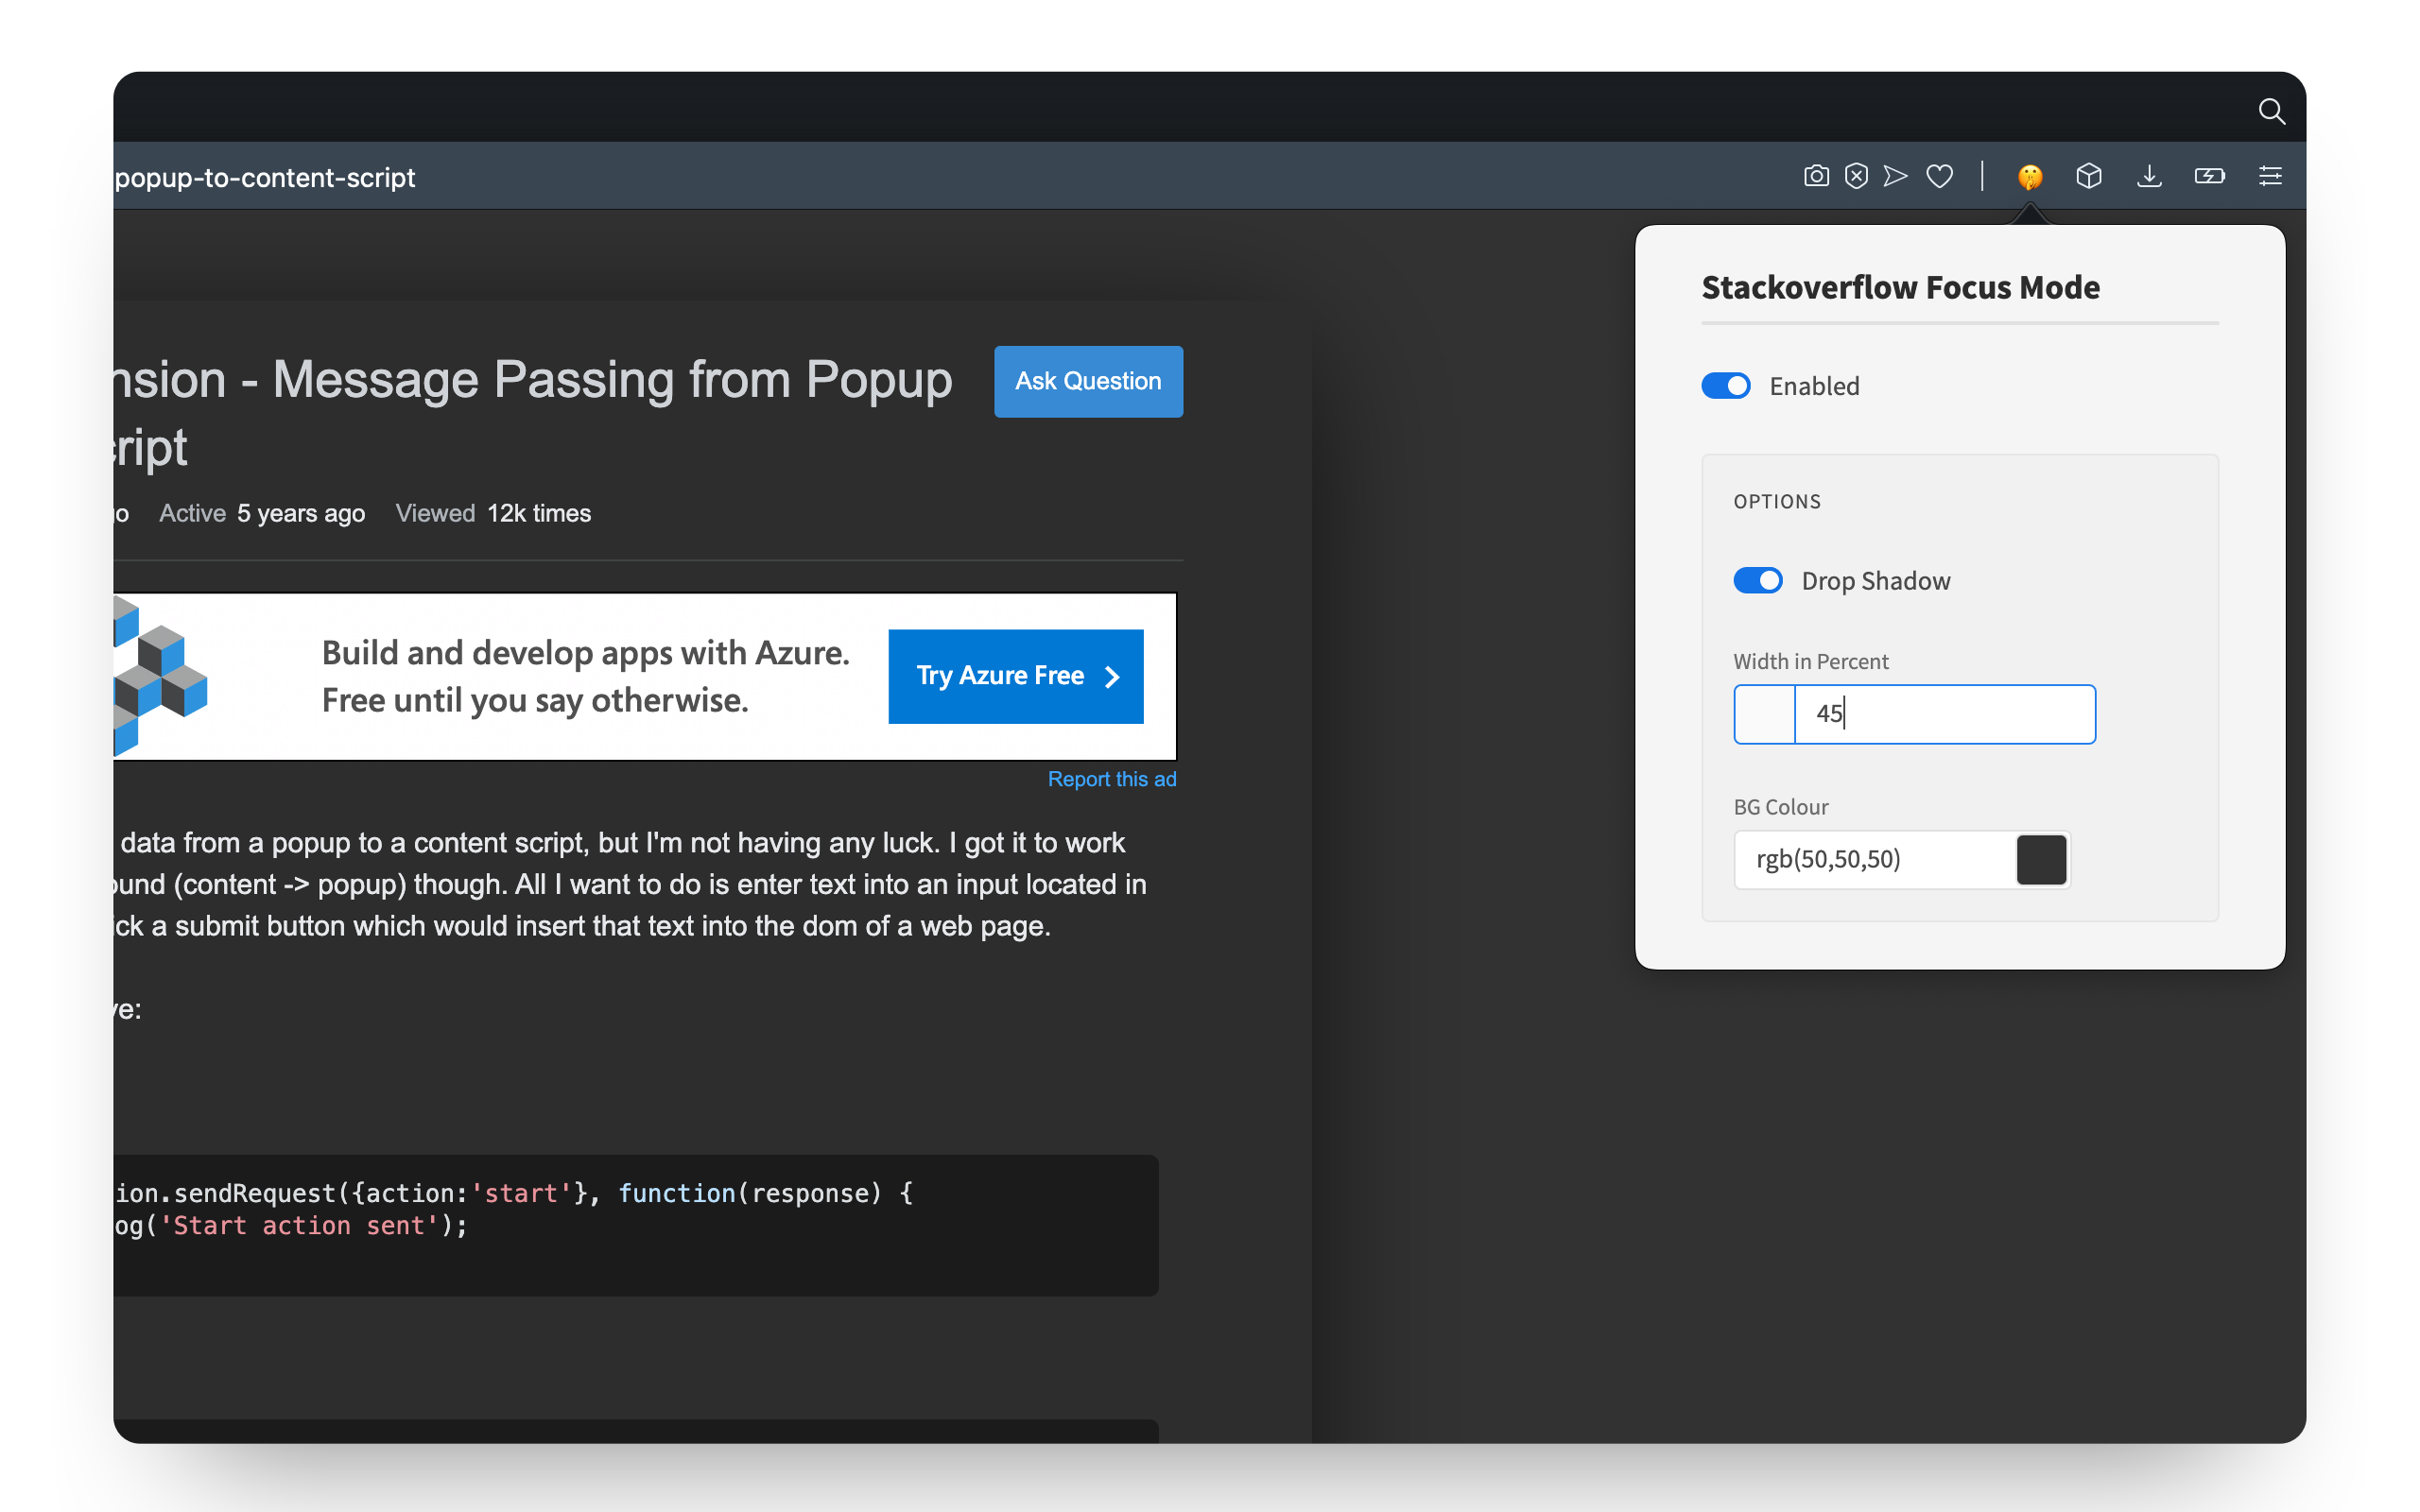Click the magnifier search icon
Viewport: 2420px width, 1512px height.
(x=2271, y=111)
